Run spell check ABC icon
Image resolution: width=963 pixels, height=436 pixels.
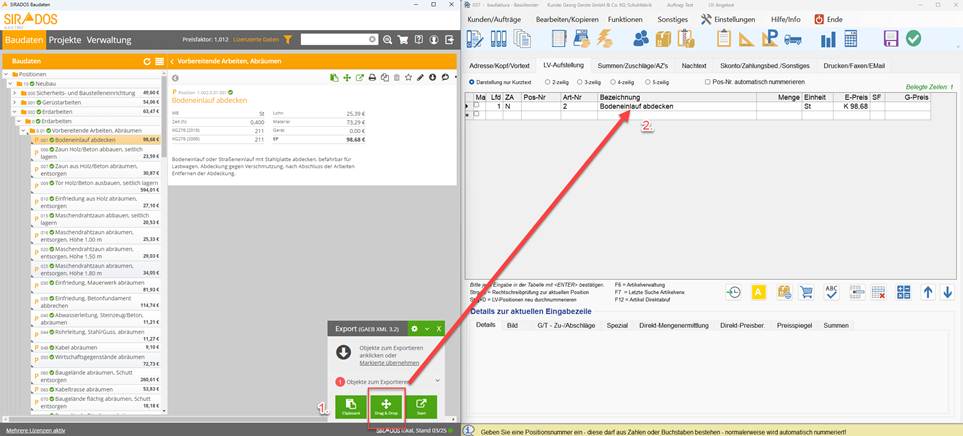(x=832, y=292)
